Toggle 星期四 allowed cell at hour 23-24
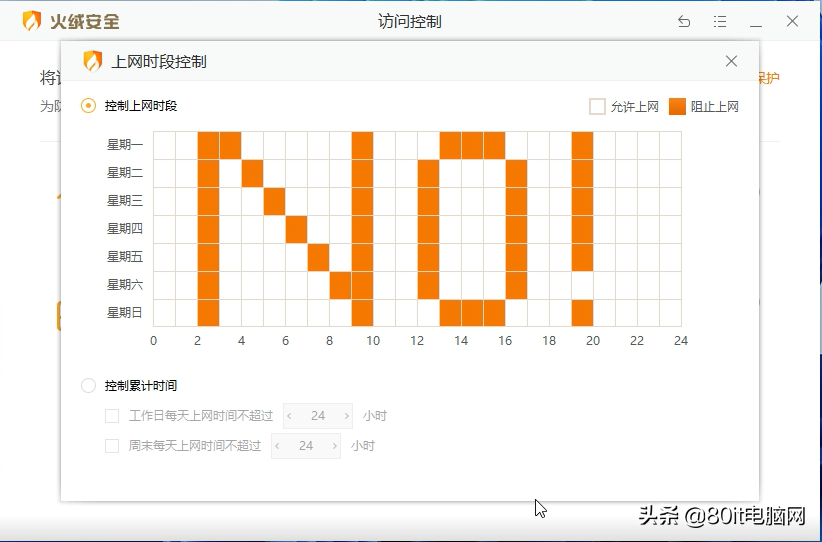The image size is (822, 542). (670, 230)
